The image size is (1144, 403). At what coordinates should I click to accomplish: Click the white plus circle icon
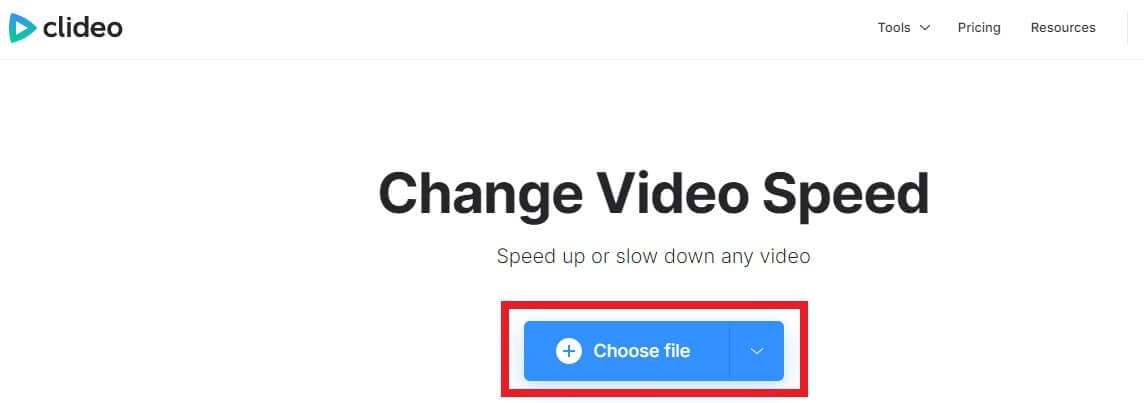[569, 351]
